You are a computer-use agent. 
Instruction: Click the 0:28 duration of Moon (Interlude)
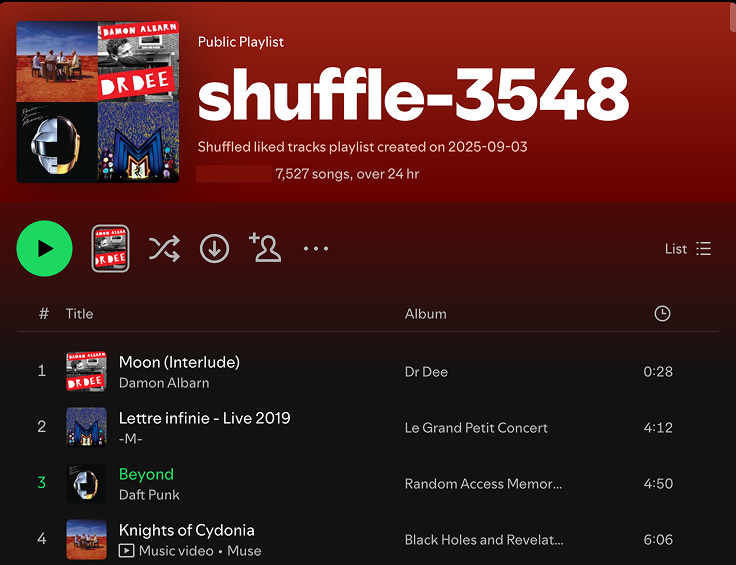click(658, 372)
